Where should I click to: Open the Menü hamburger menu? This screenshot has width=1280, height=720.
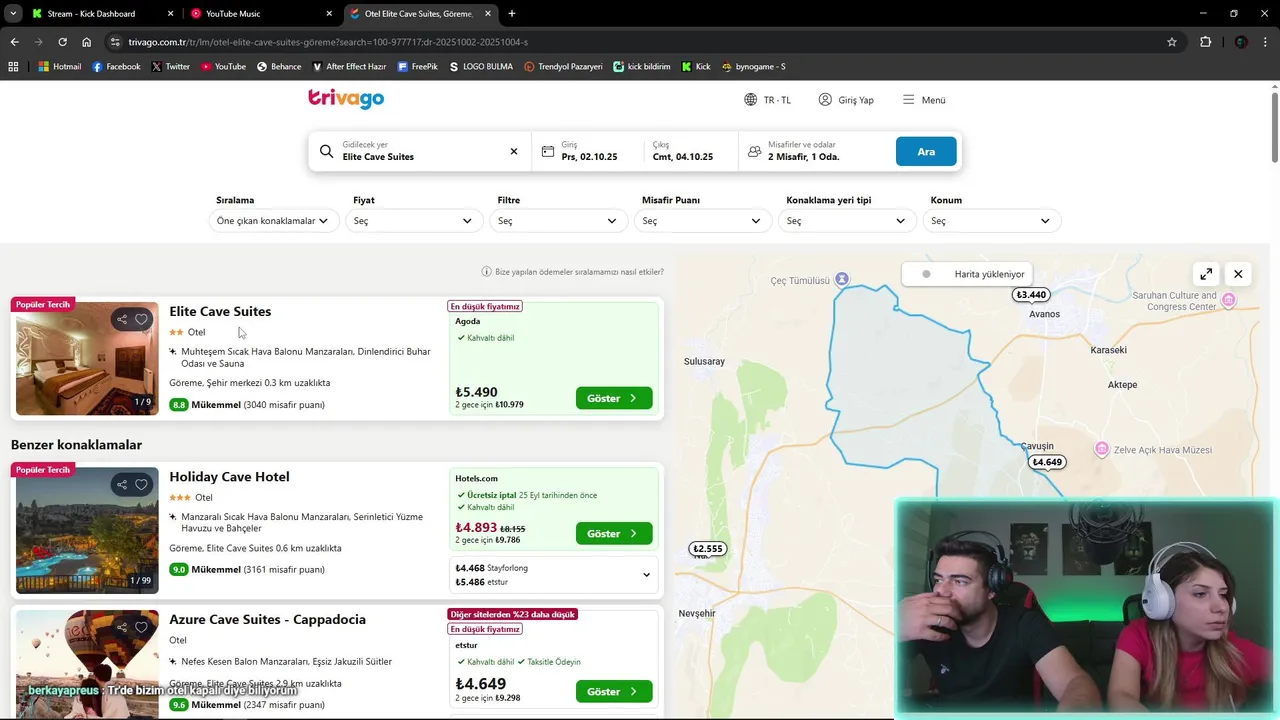pyautogui.click(x=924, y=100)
